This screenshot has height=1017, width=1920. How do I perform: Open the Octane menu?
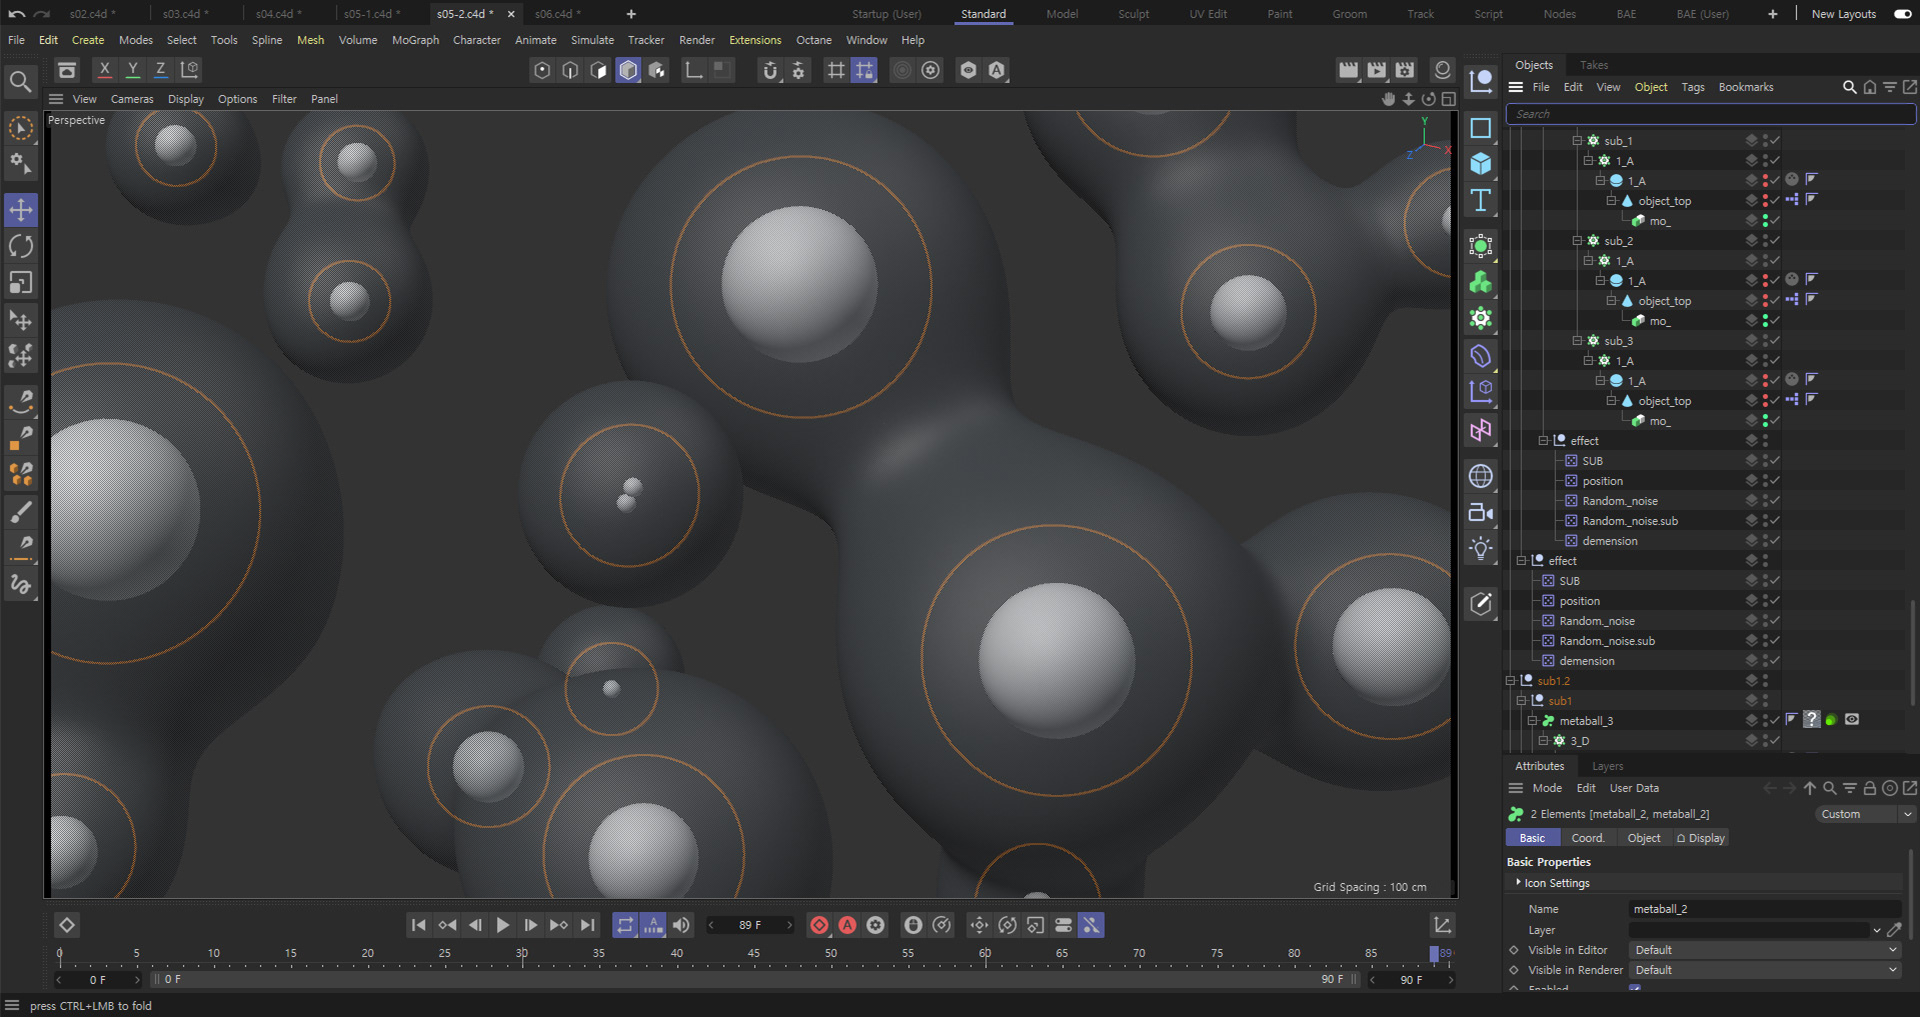click(x=814, y=40)
